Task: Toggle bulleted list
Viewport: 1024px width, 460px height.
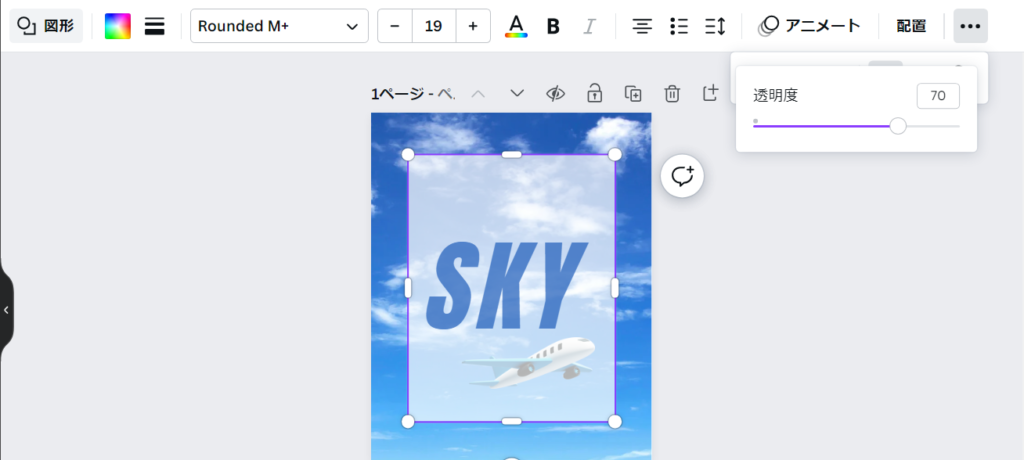Action: pyautogui.click(x=679, y=26)
